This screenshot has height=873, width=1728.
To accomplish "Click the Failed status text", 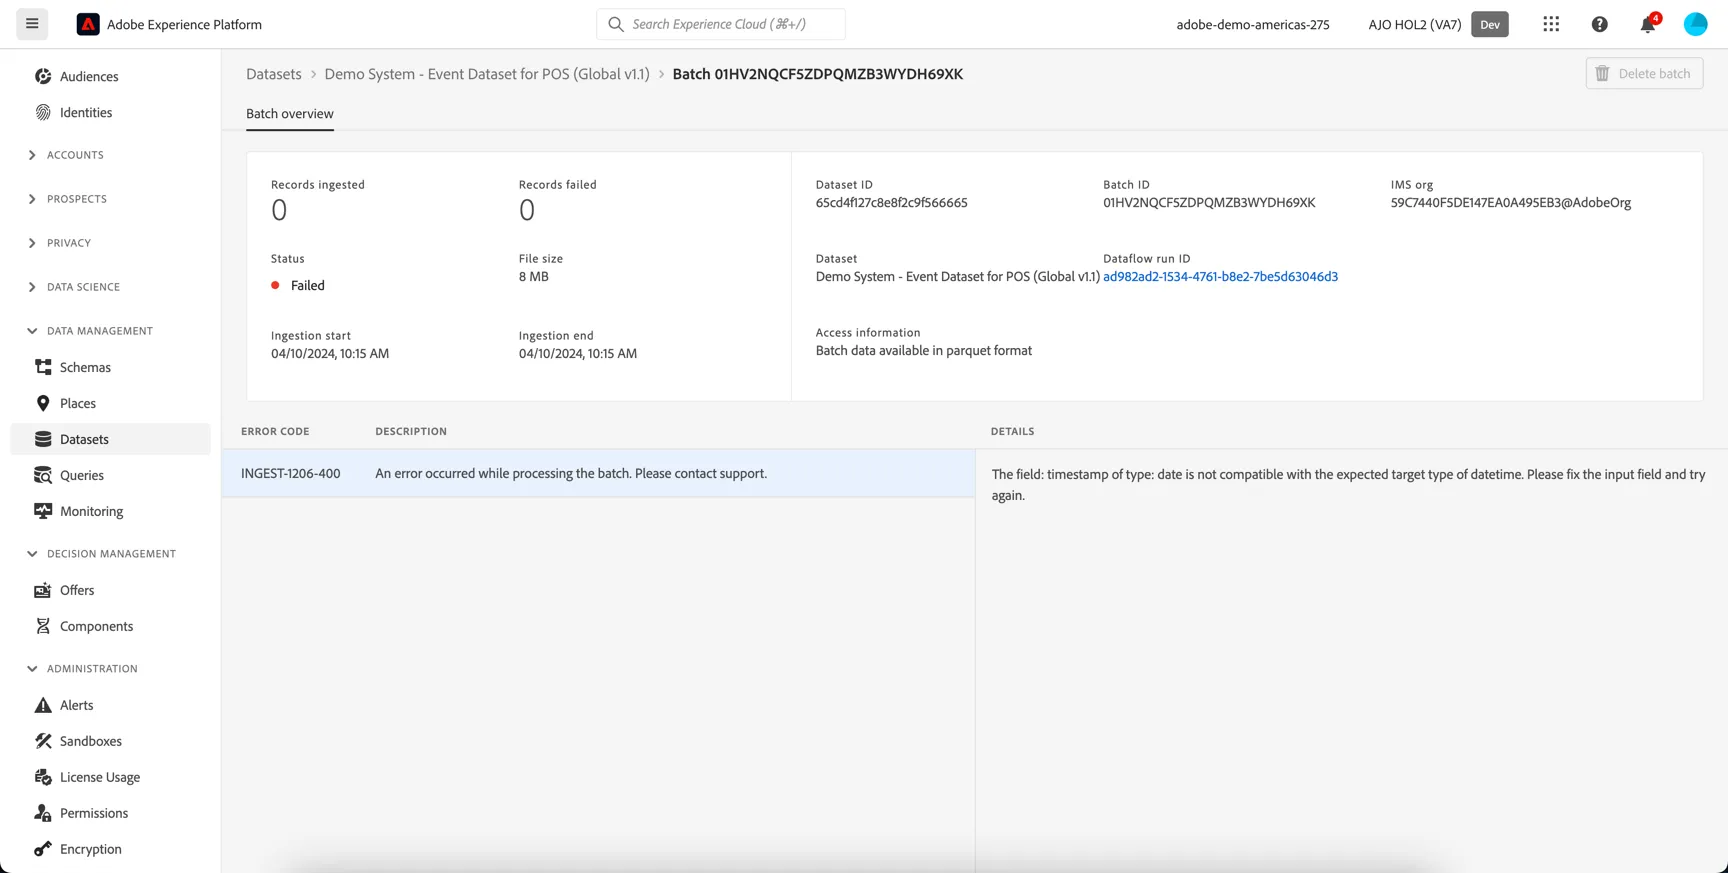I will (308, 285).
